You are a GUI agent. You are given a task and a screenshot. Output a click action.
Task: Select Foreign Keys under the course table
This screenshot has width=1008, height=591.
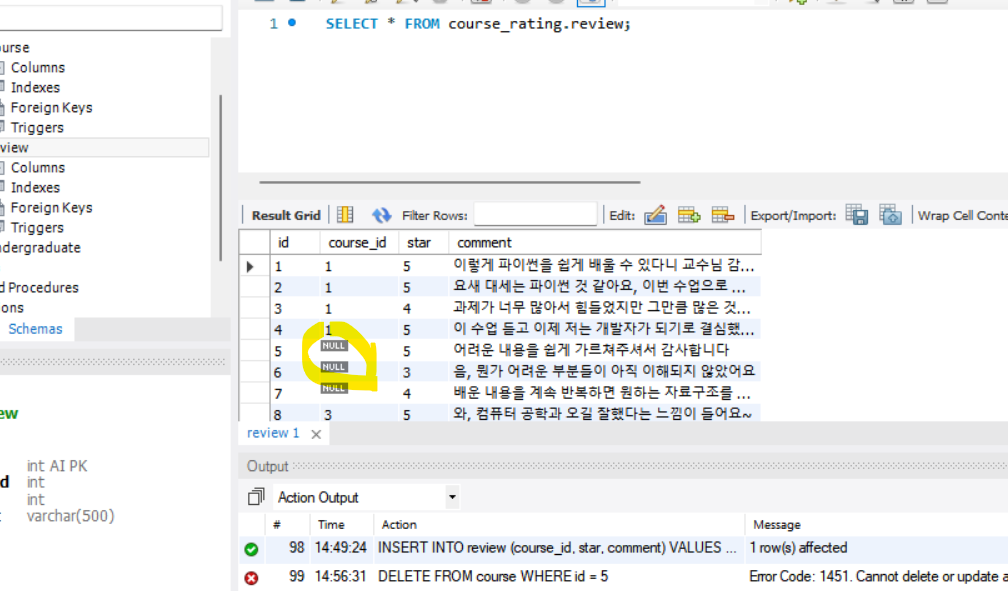pos(51,107)
